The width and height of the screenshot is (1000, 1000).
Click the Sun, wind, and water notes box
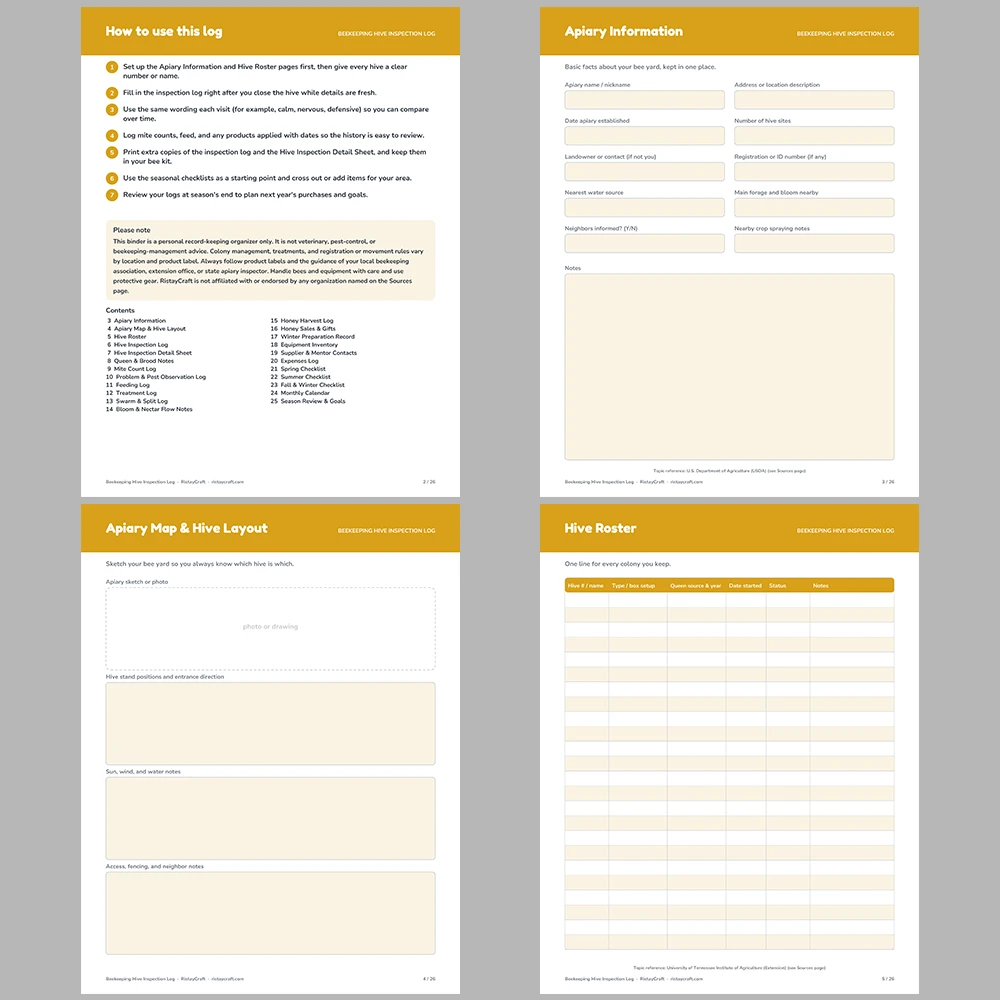tap(270, 818)
